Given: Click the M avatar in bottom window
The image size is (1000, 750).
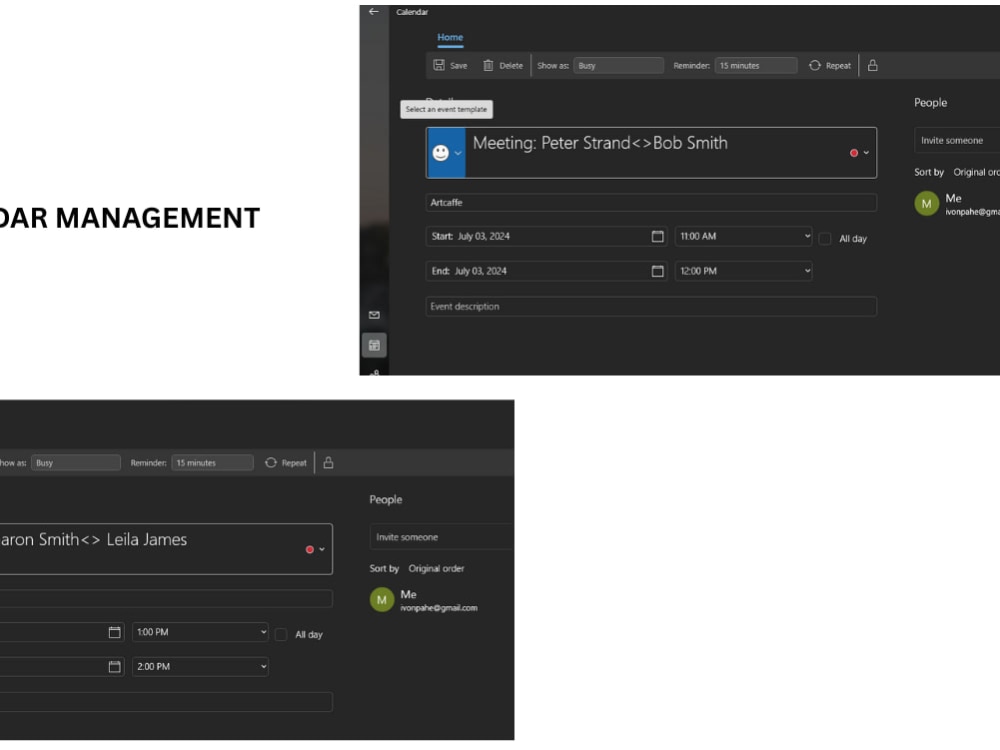Looking at the screenshot, I should (x=382, y=600).
